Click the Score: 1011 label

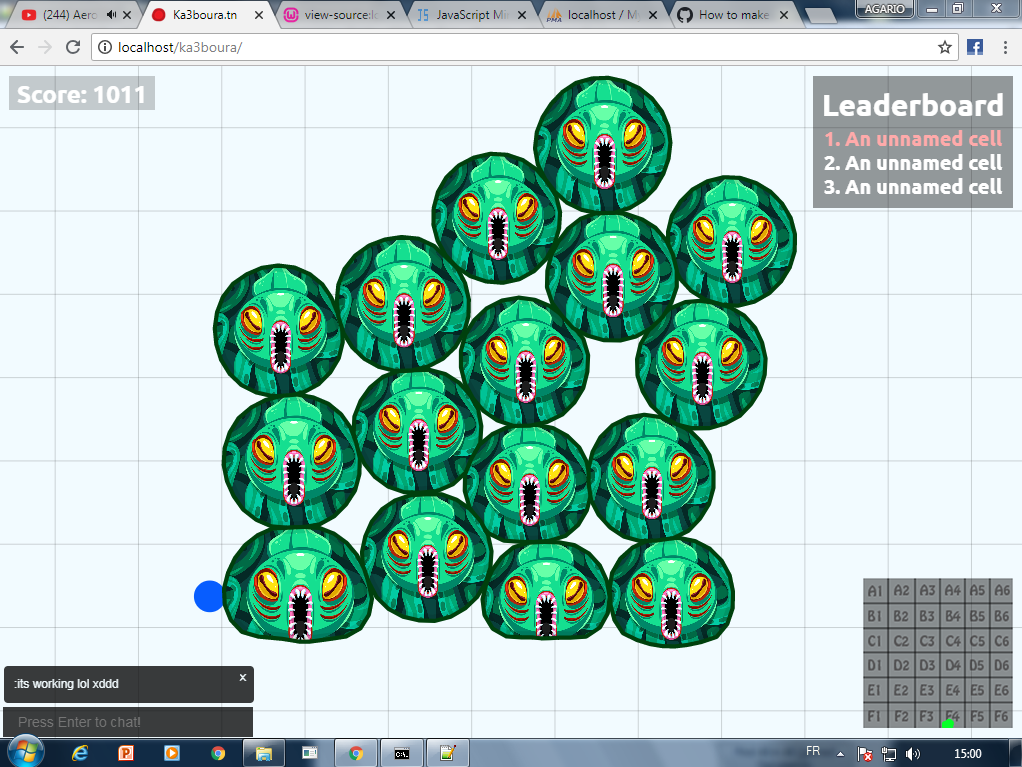click(81, 94)
